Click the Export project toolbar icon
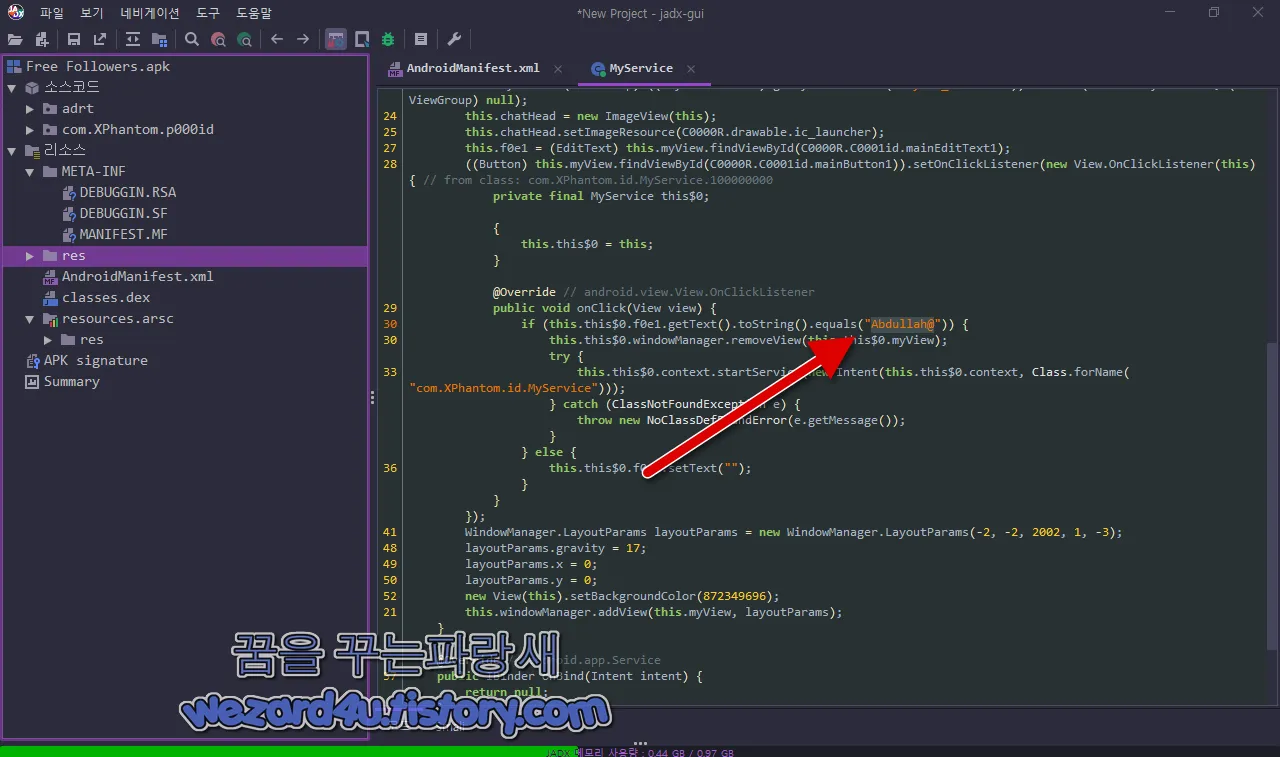Image resolution: width=1280 pixels, height=757 pixels. [100, 39]
